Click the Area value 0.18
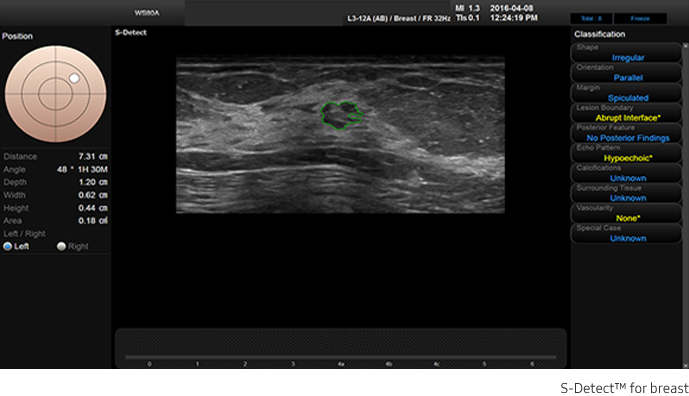This screenshot has height=396, width=689. [x=93, y=221]
